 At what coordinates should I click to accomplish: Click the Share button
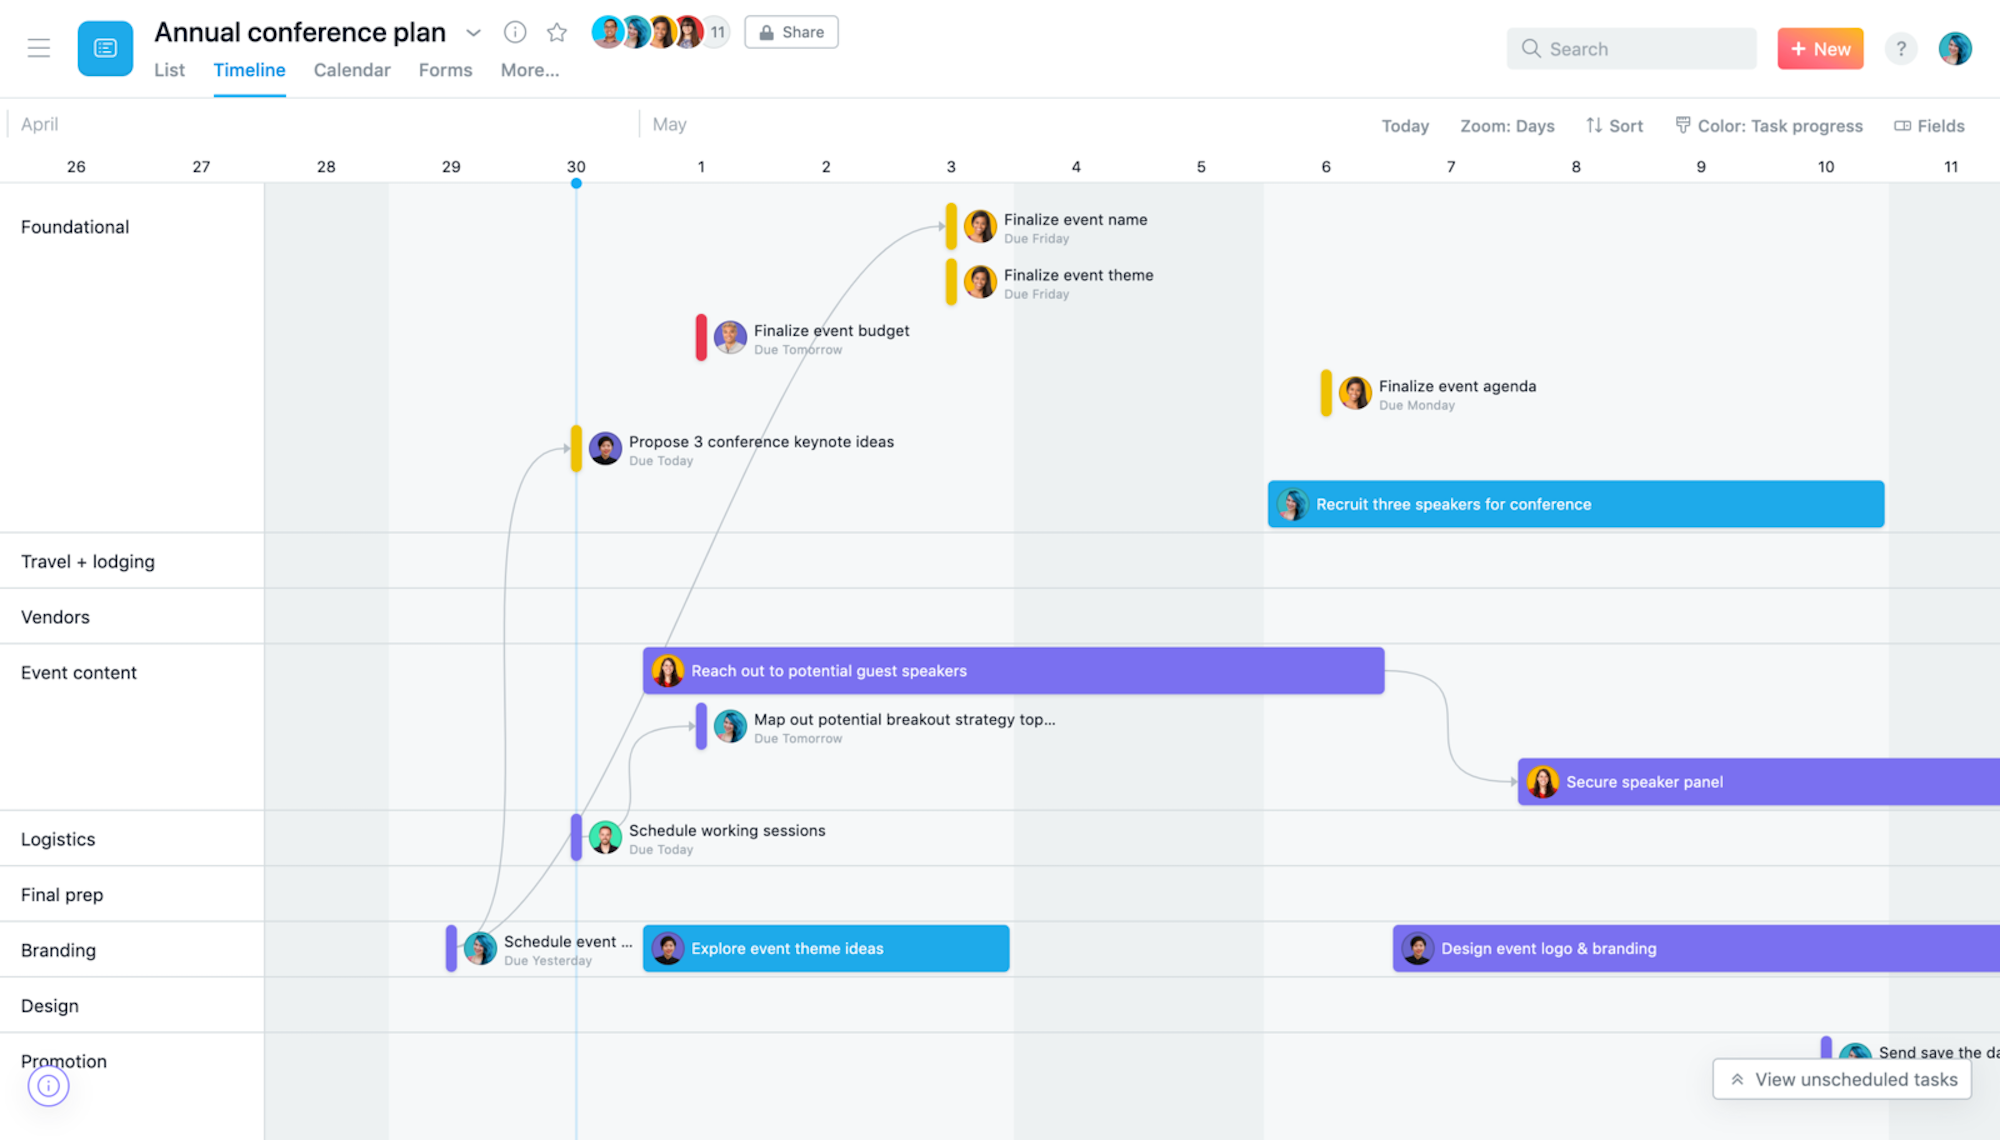pyautogui.click(x=793, y=32)
